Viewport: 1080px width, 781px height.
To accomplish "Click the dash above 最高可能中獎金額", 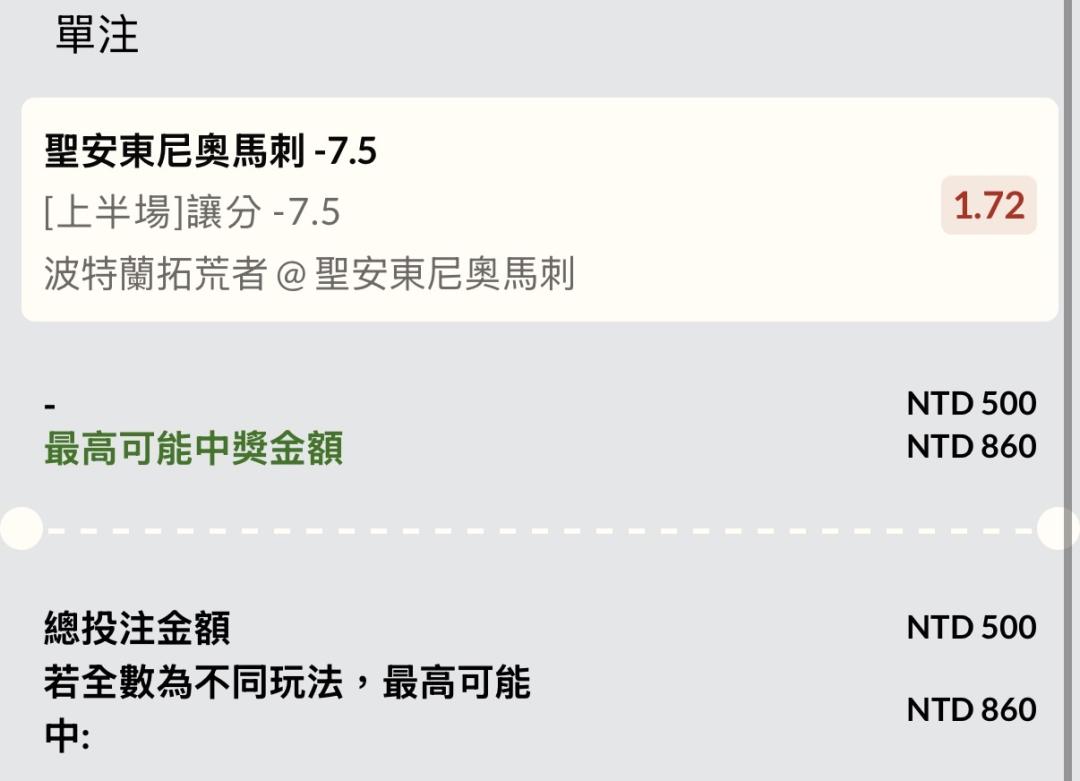I will click(x=50, y=406).
